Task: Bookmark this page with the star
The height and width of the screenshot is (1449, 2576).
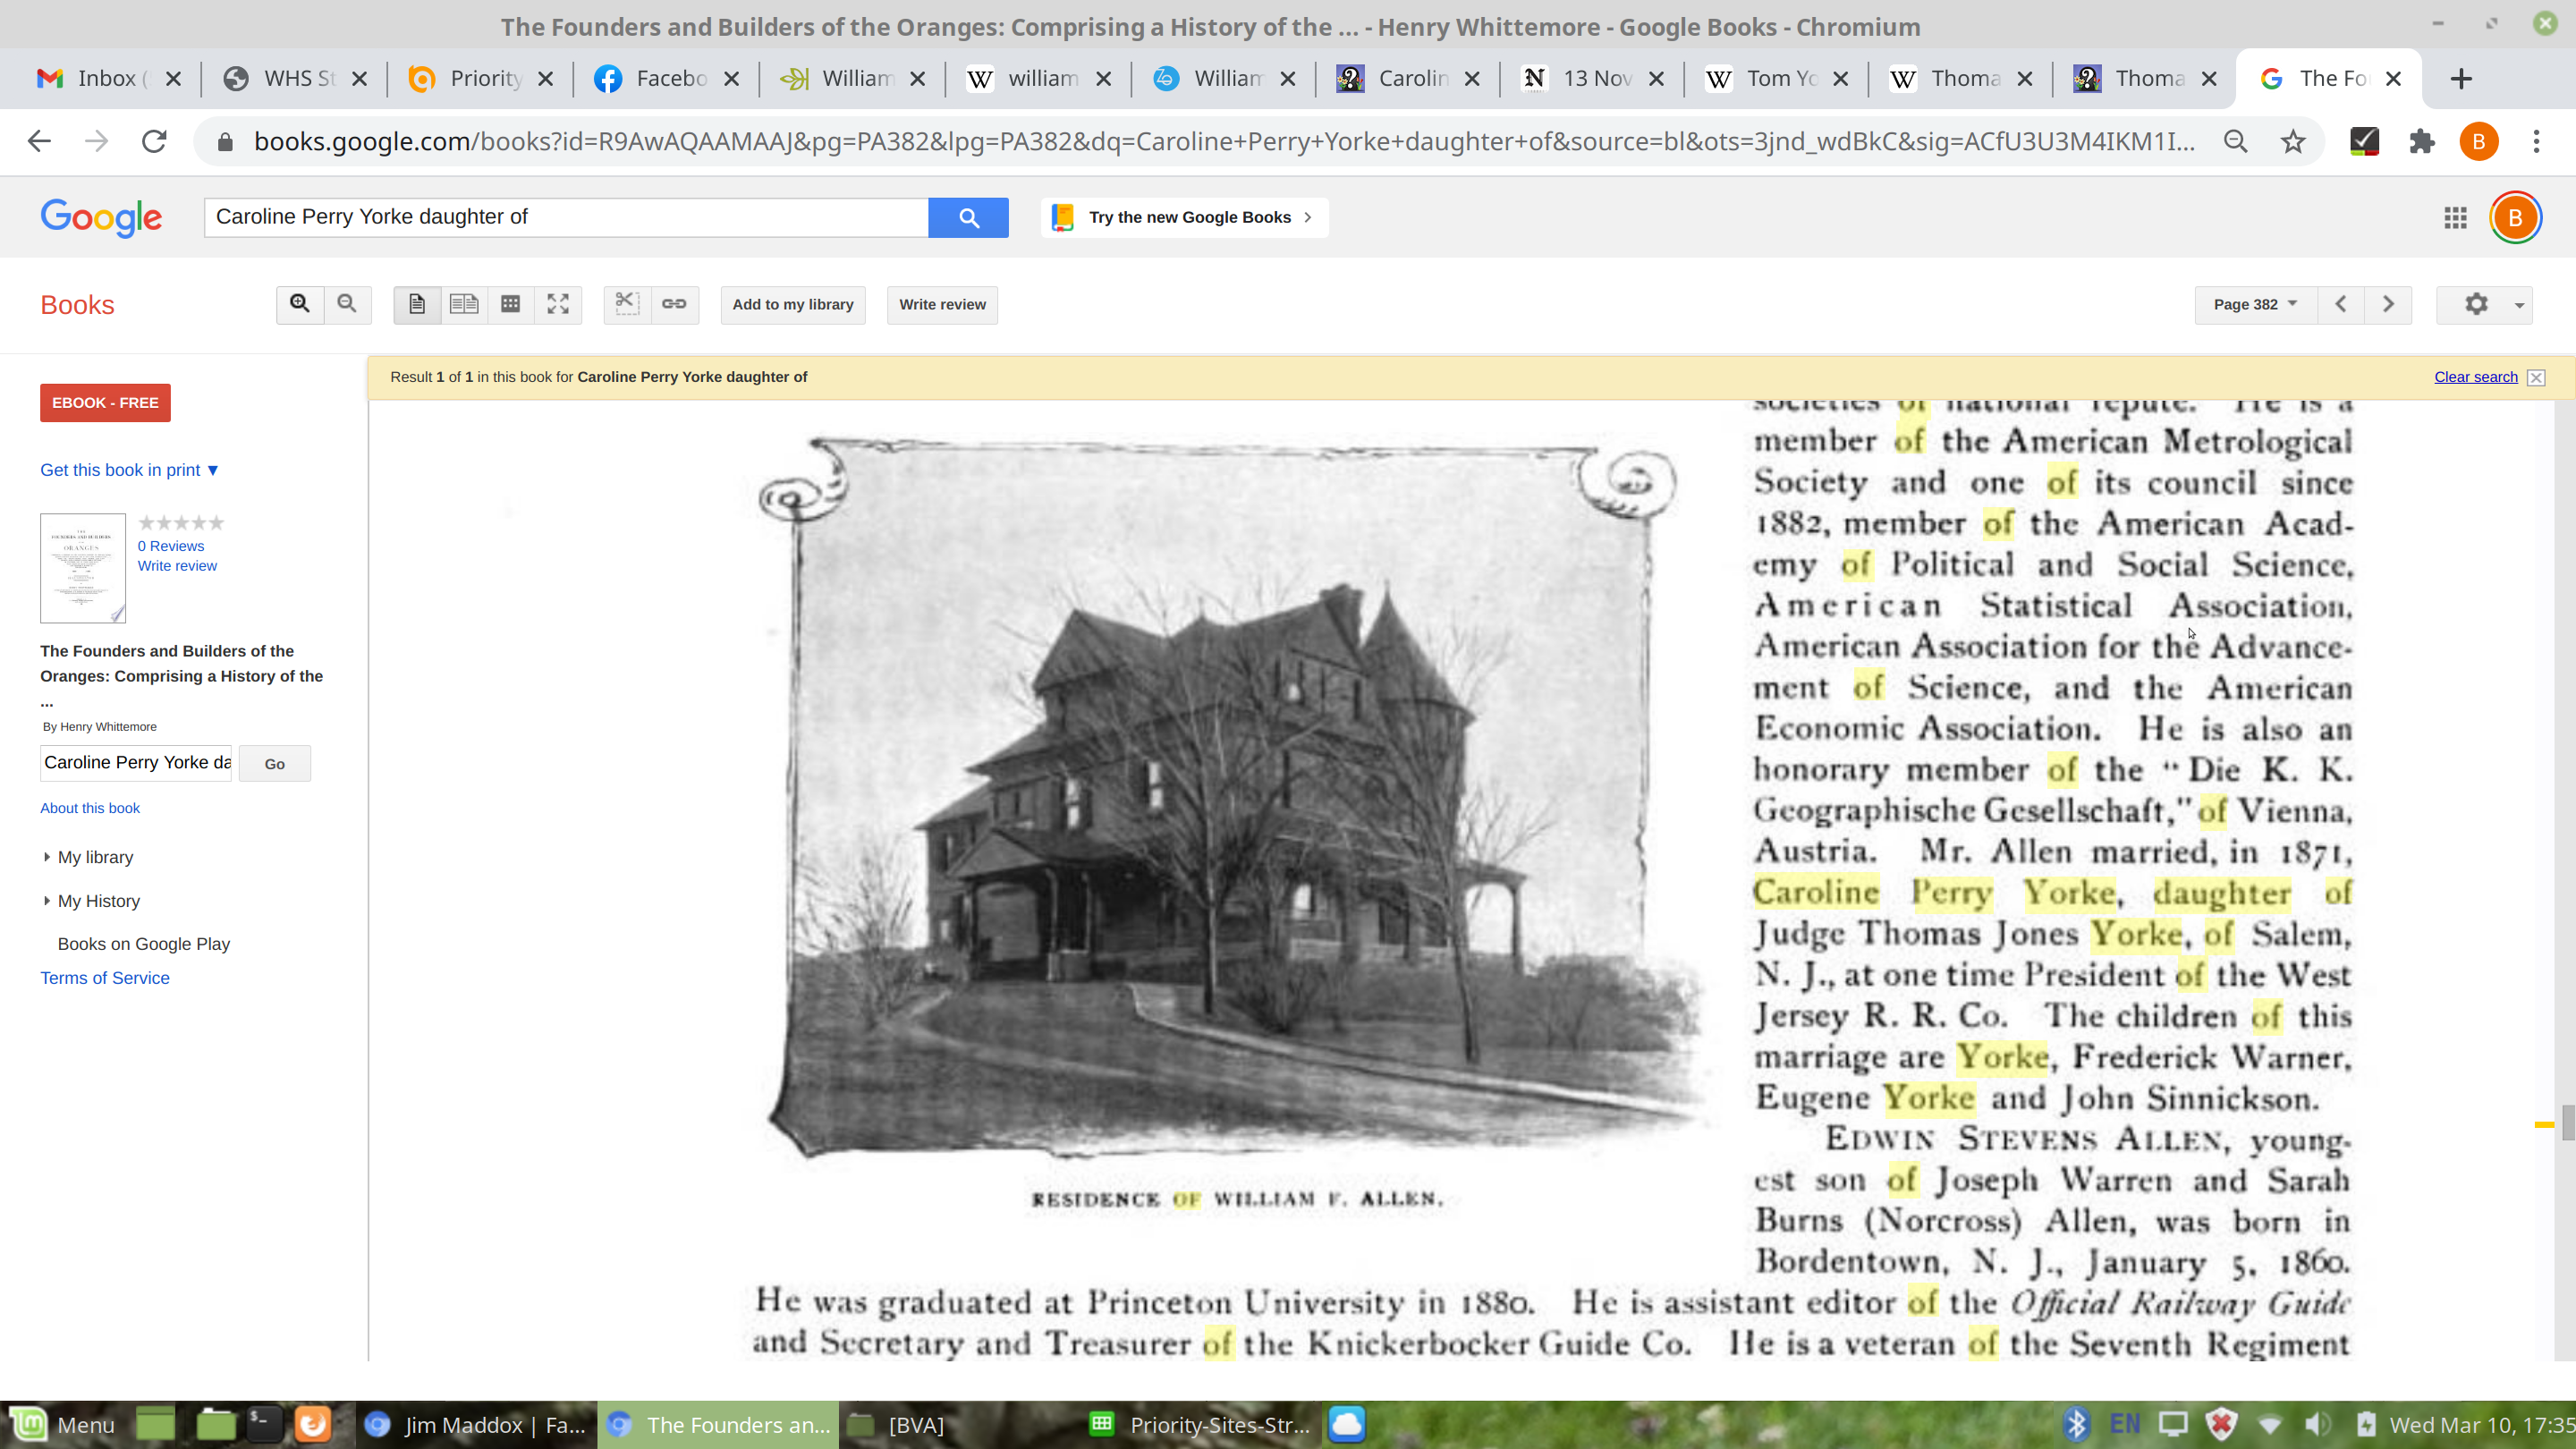Action: pos(2292,142)
